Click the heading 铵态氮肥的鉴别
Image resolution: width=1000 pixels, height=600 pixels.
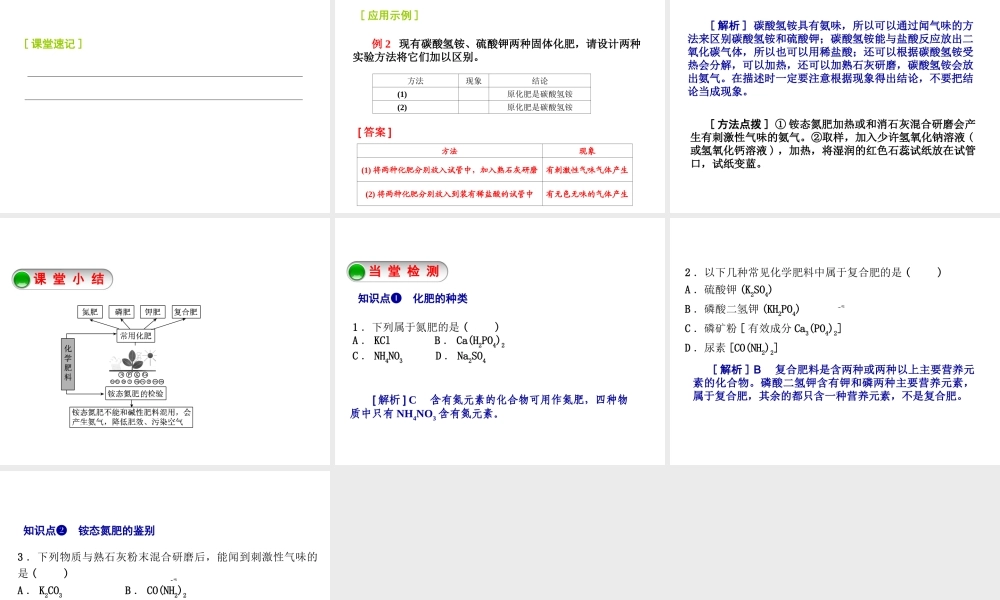tap(117, 530)
